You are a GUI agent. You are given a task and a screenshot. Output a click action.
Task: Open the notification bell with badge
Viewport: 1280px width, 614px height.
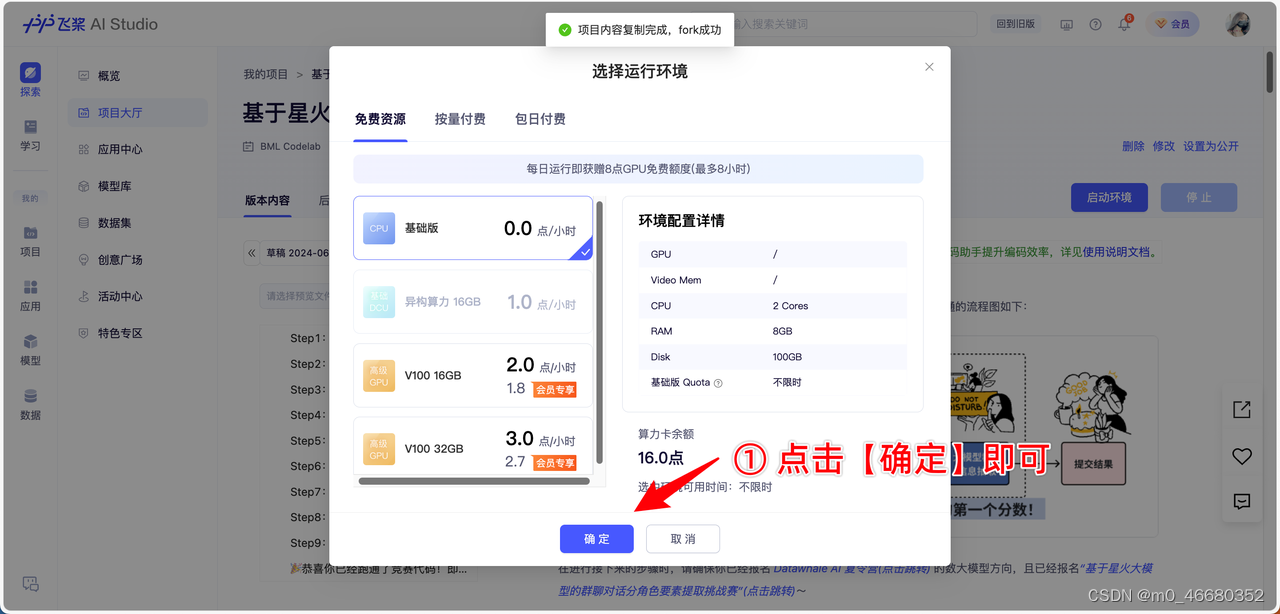pos(1123,23)
